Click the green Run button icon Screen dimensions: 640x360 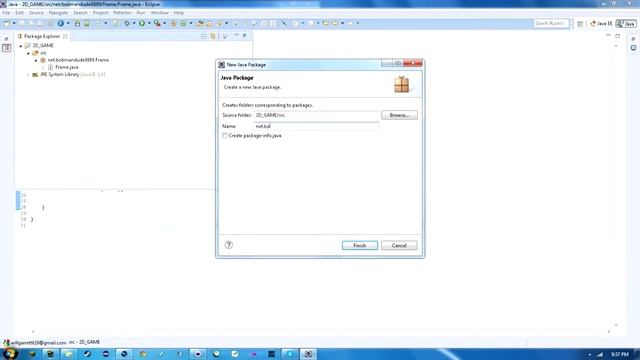142,23
